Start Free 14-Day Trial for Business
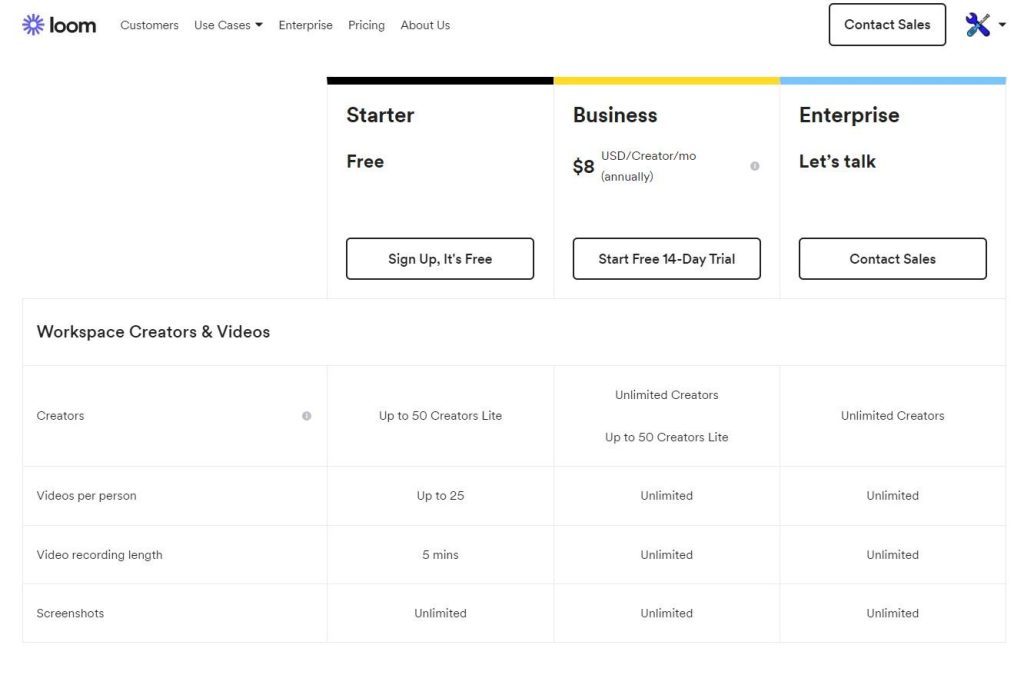This screenshot has height=685, width=1024. click(x=666, y=259)
